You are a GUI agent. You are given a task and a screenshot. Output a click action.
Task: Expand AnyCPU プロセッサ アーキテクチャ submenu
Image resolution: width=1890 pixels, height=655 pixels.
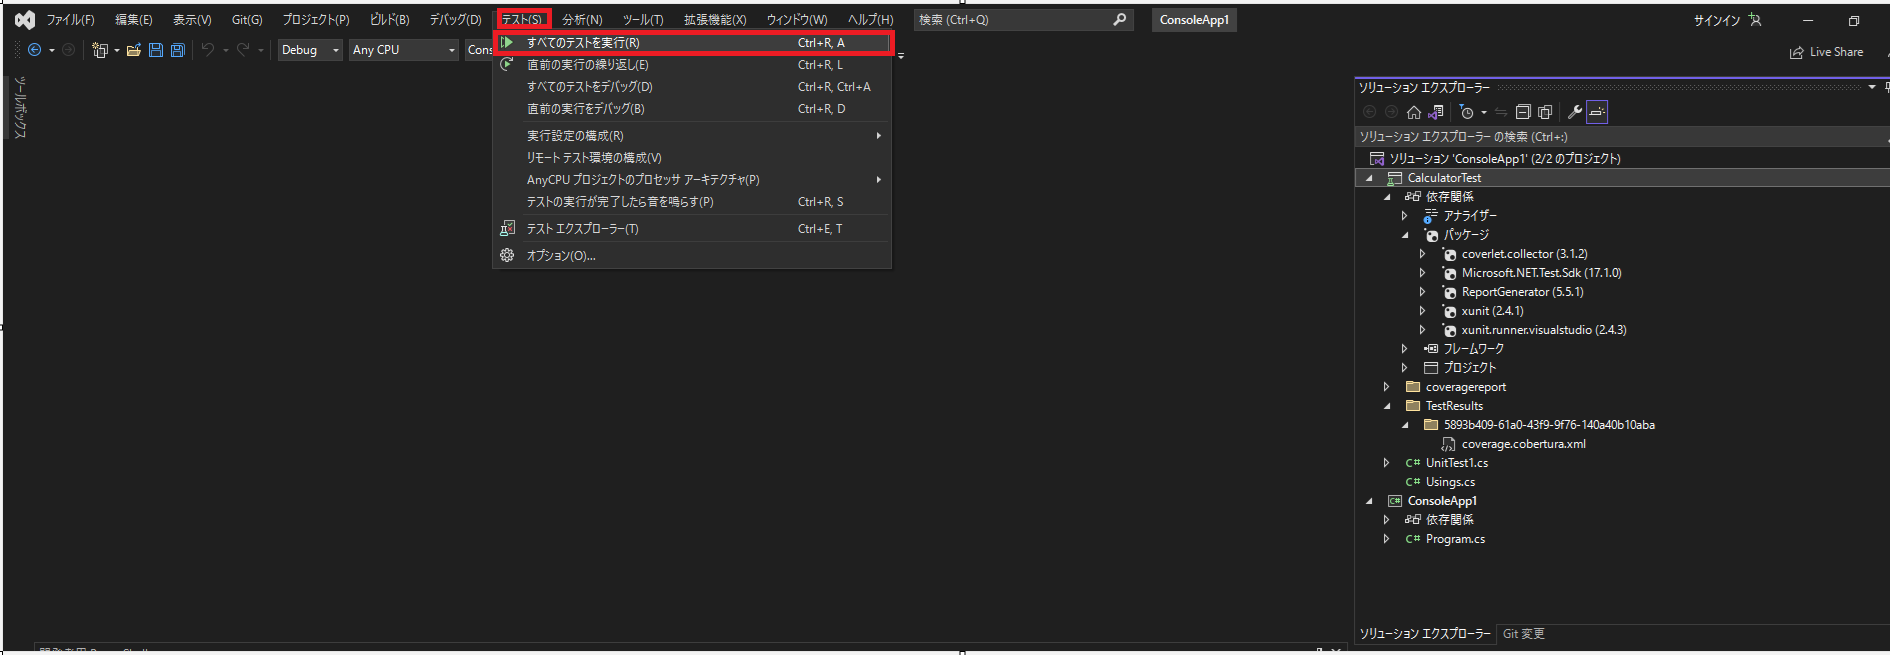click(x=692, y=180)
